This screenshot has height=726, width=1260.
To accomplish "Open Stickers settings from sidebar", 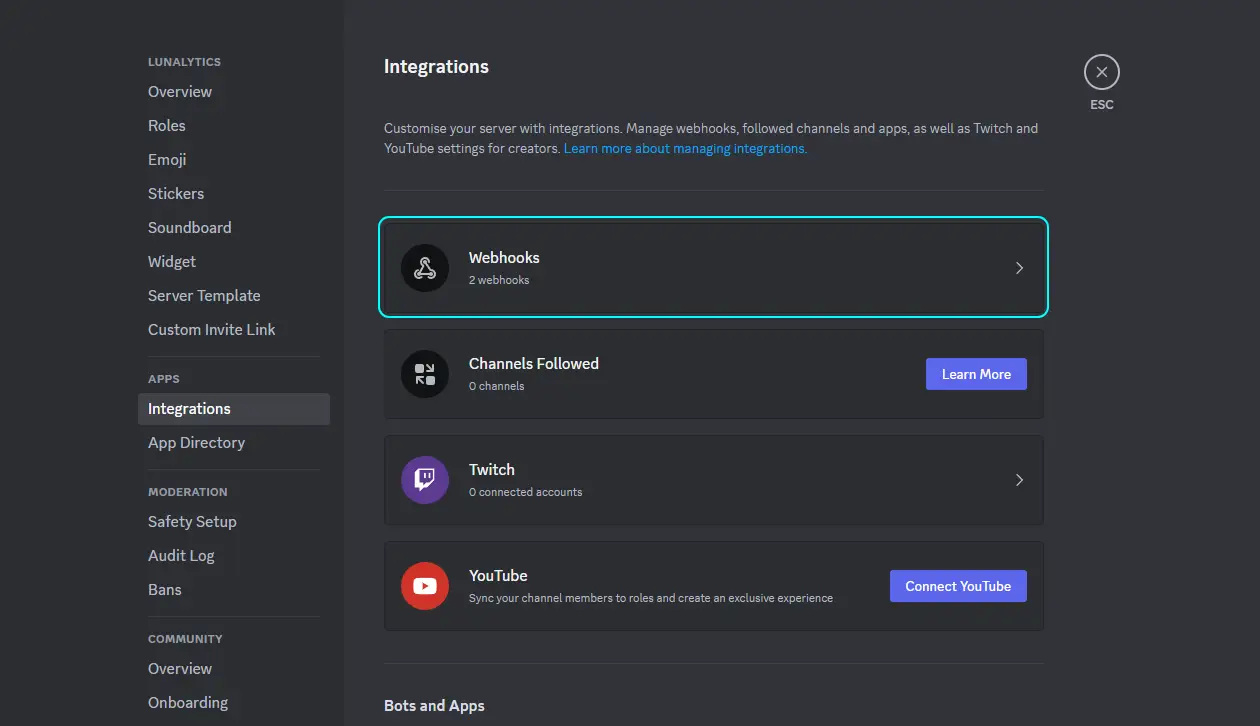I will [175, 193].
